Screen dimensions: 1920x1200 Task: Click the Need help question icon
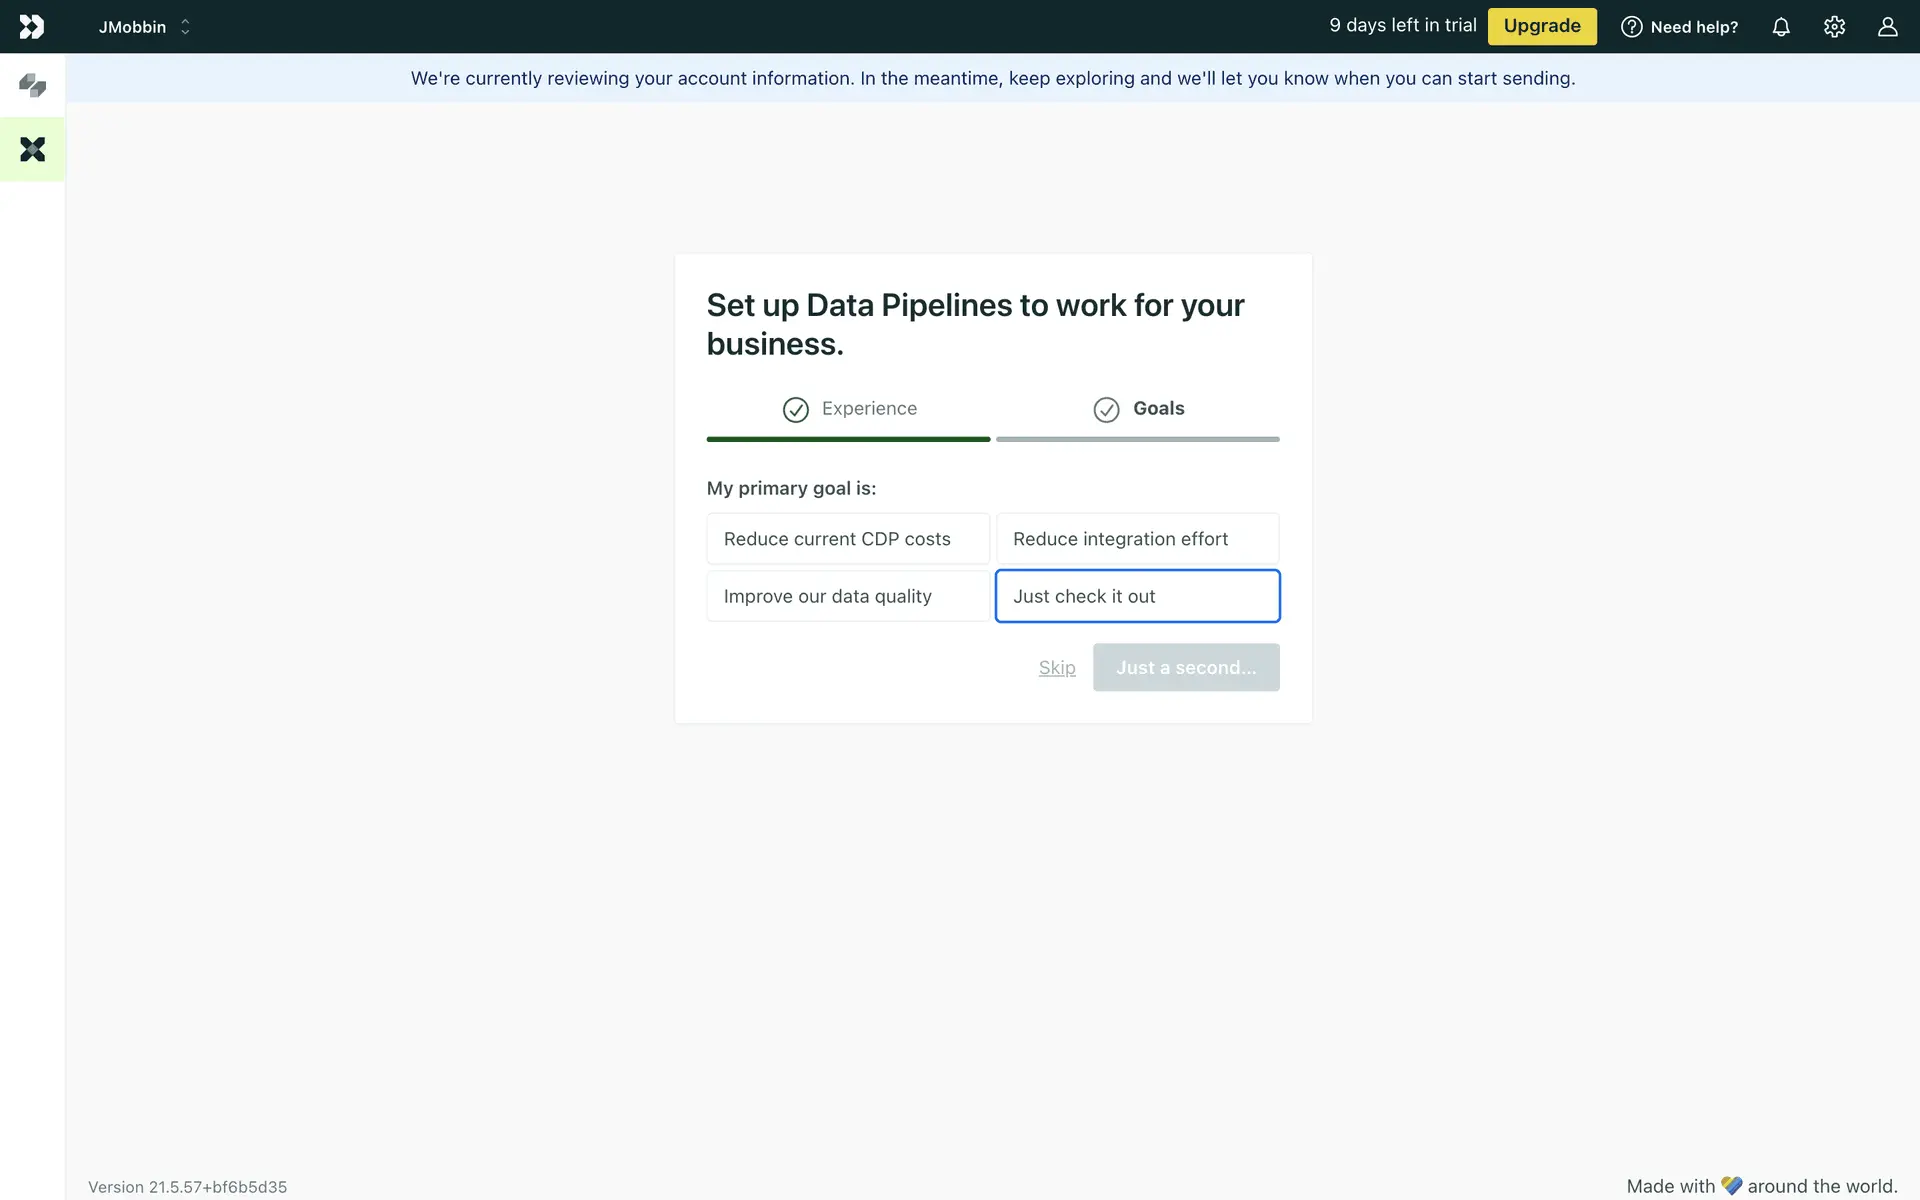(x=1631, y=27)
